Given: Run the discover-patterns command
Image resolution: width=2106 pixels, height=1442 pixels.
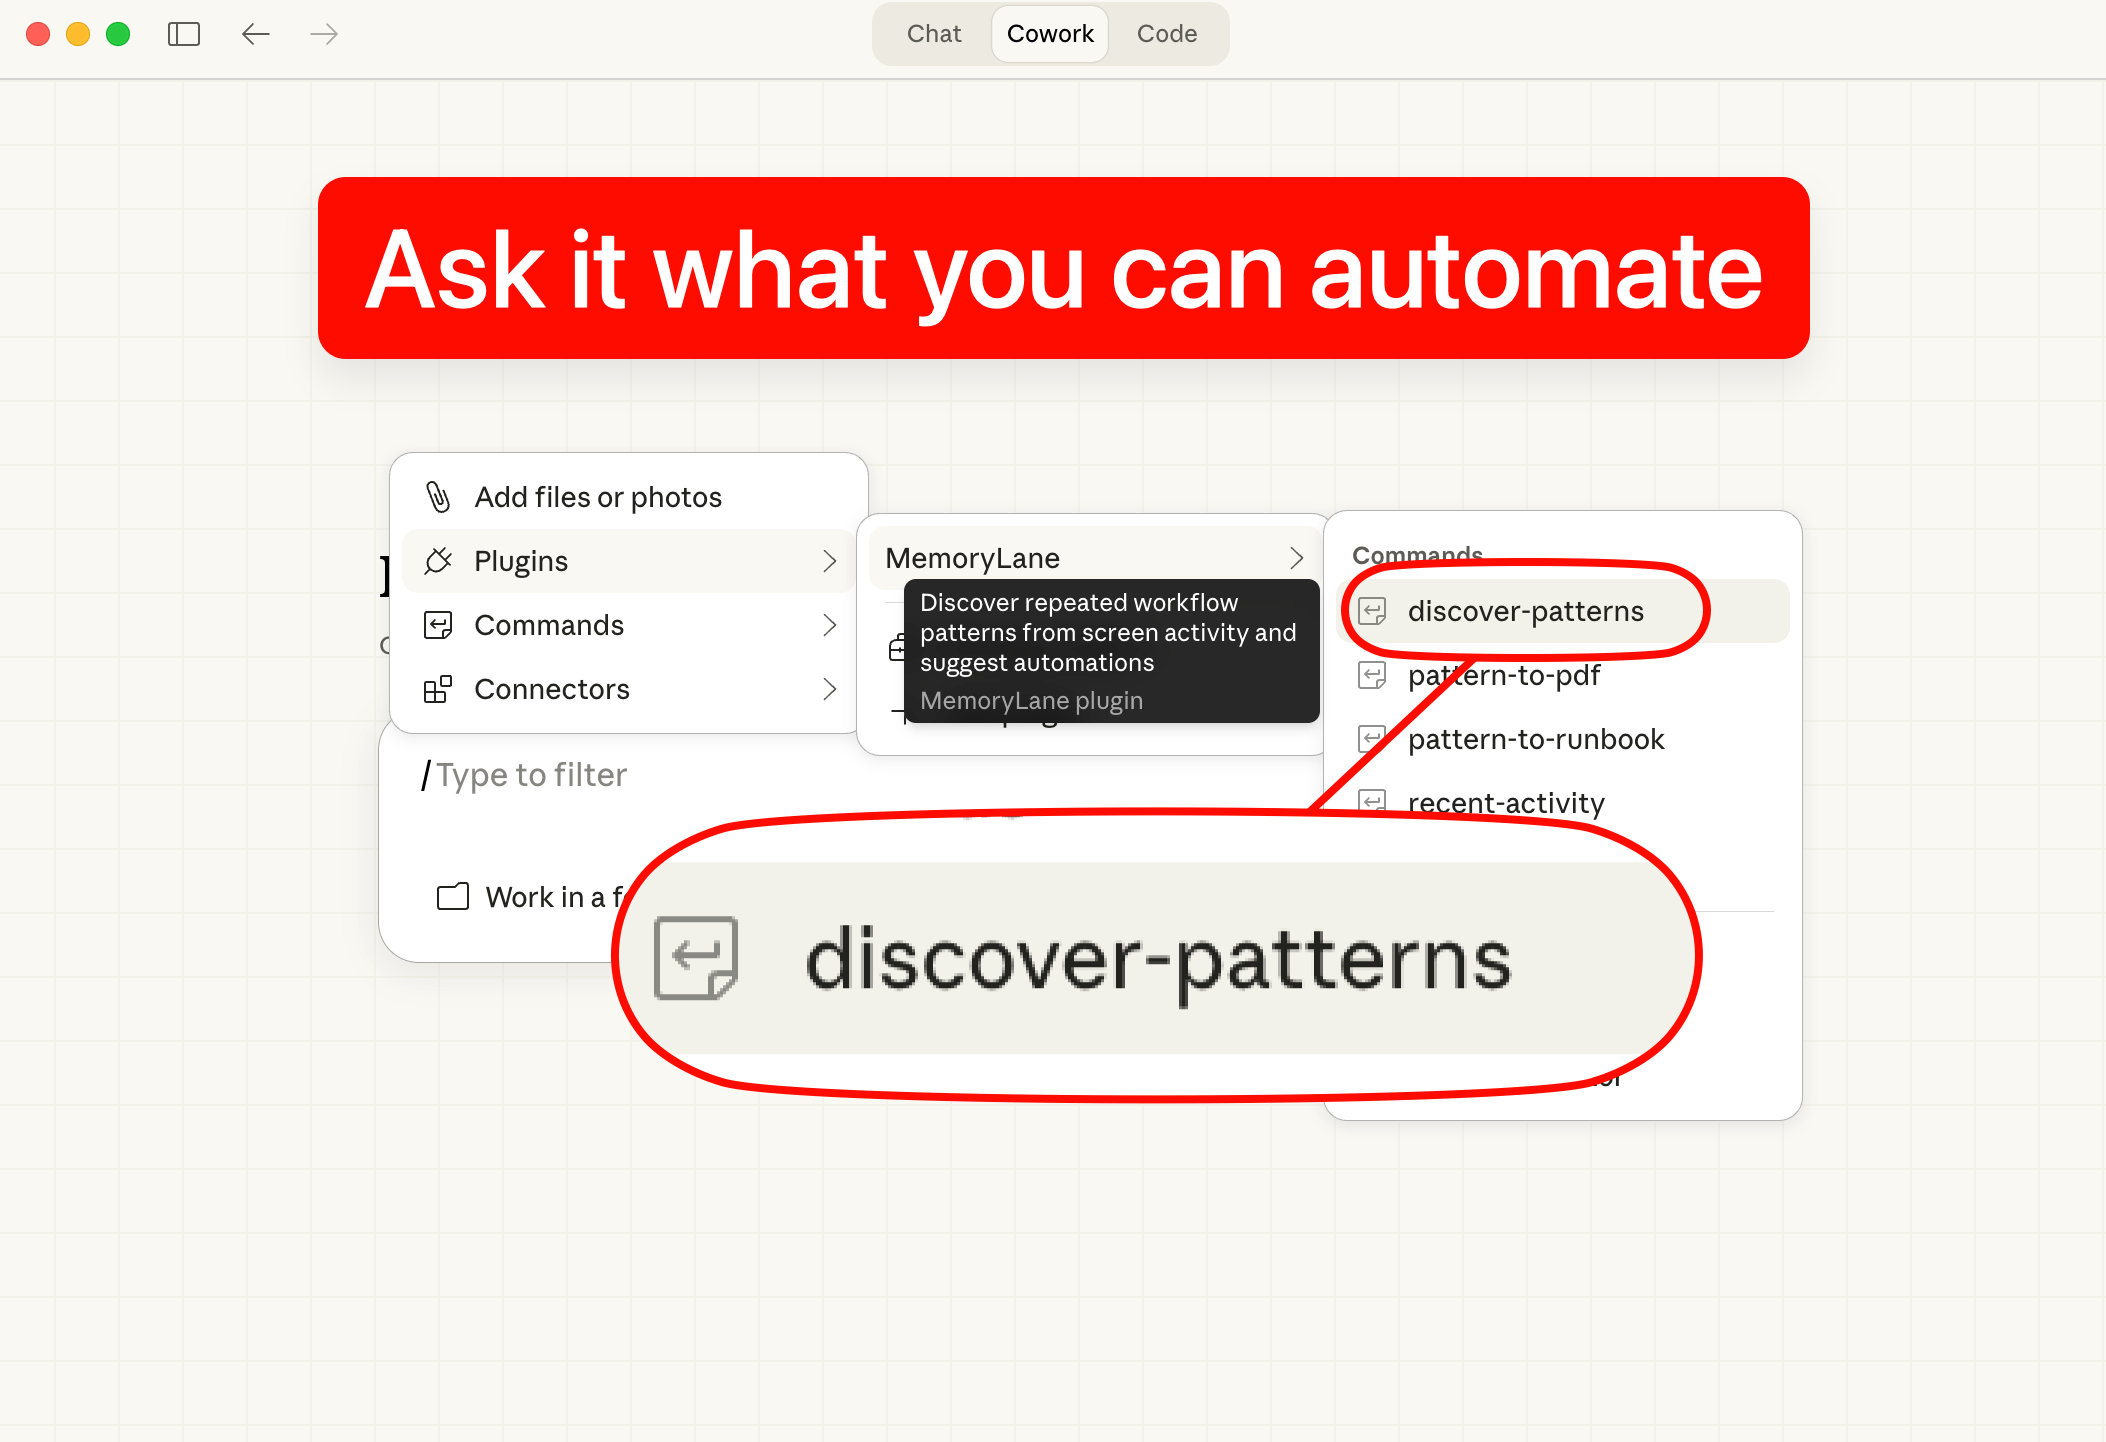Looking at the screenshot, I should (x=1525, y=611).
